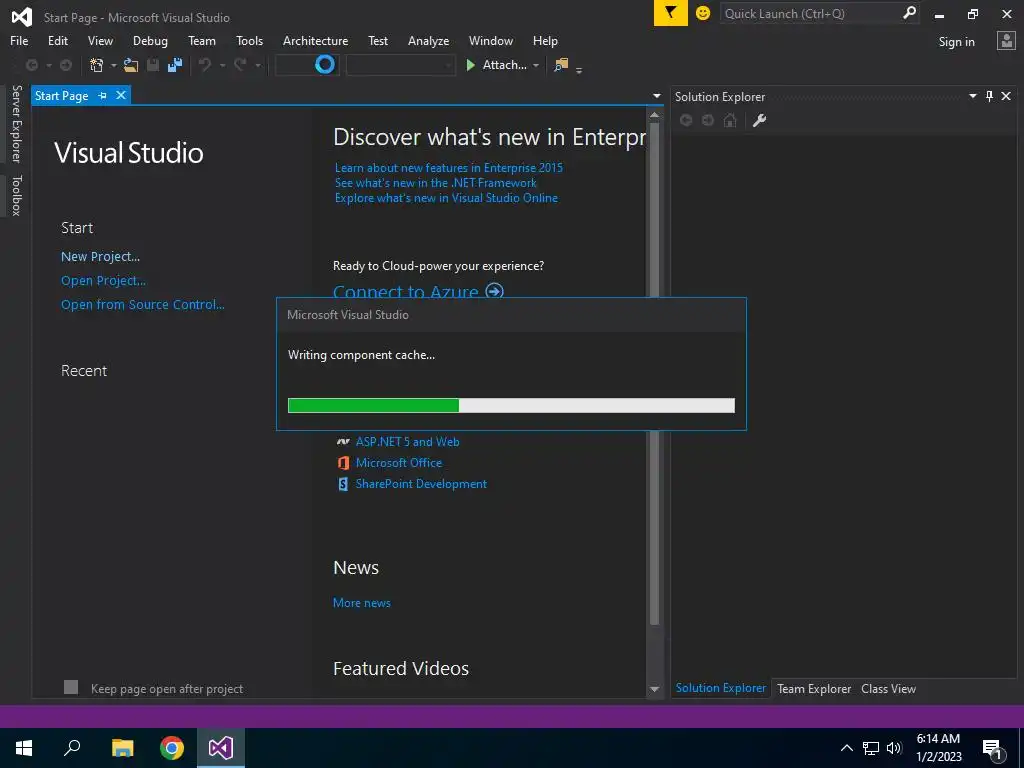Viewport: 1024px width, 768px height.
Task: Click Sign in at top right
Action: click(956, 41)
